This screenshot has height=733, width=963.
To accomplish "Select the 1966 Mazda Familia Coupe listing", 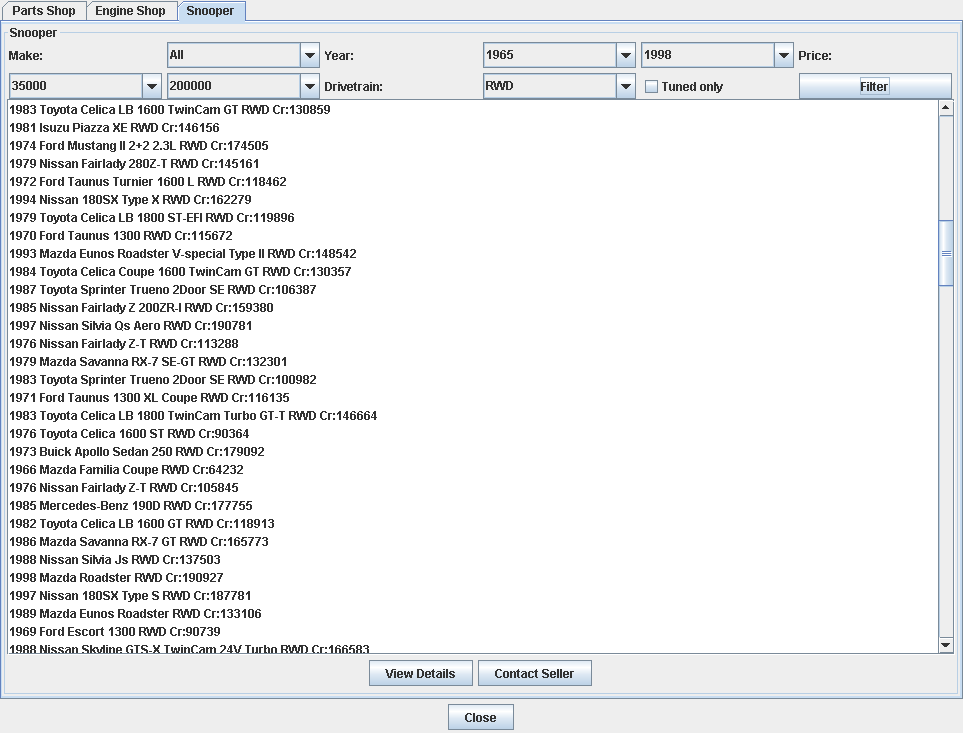I will pos(473,470).
